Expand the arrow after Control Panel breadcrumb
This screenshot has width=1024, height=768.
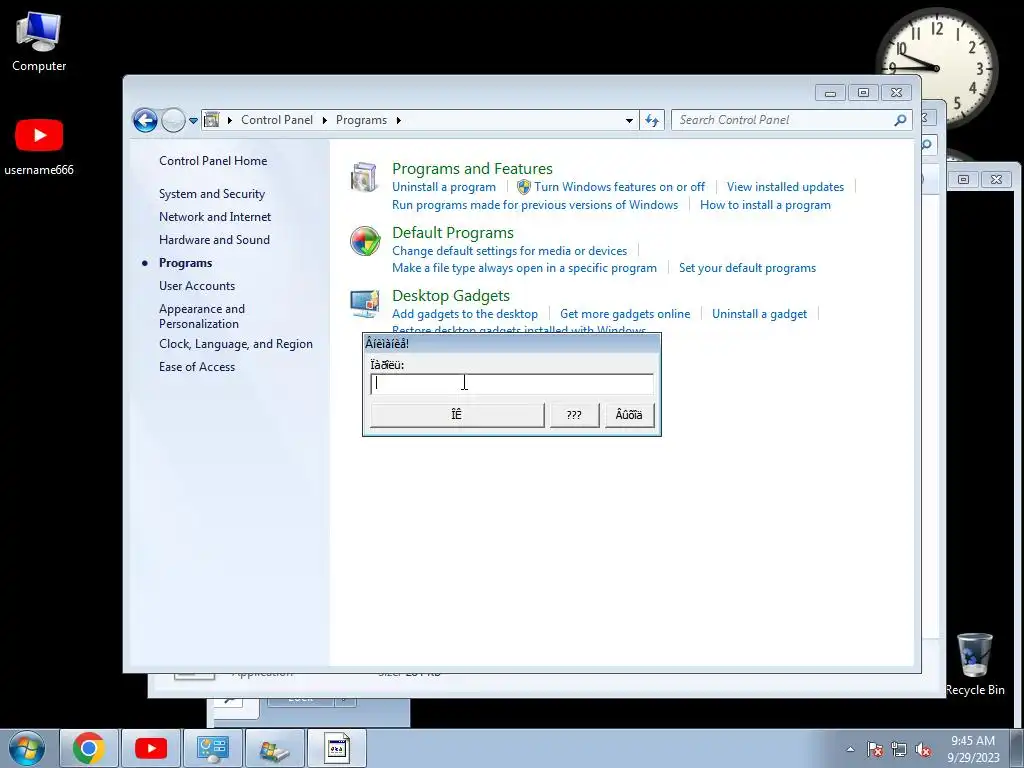tap(325, 120)
